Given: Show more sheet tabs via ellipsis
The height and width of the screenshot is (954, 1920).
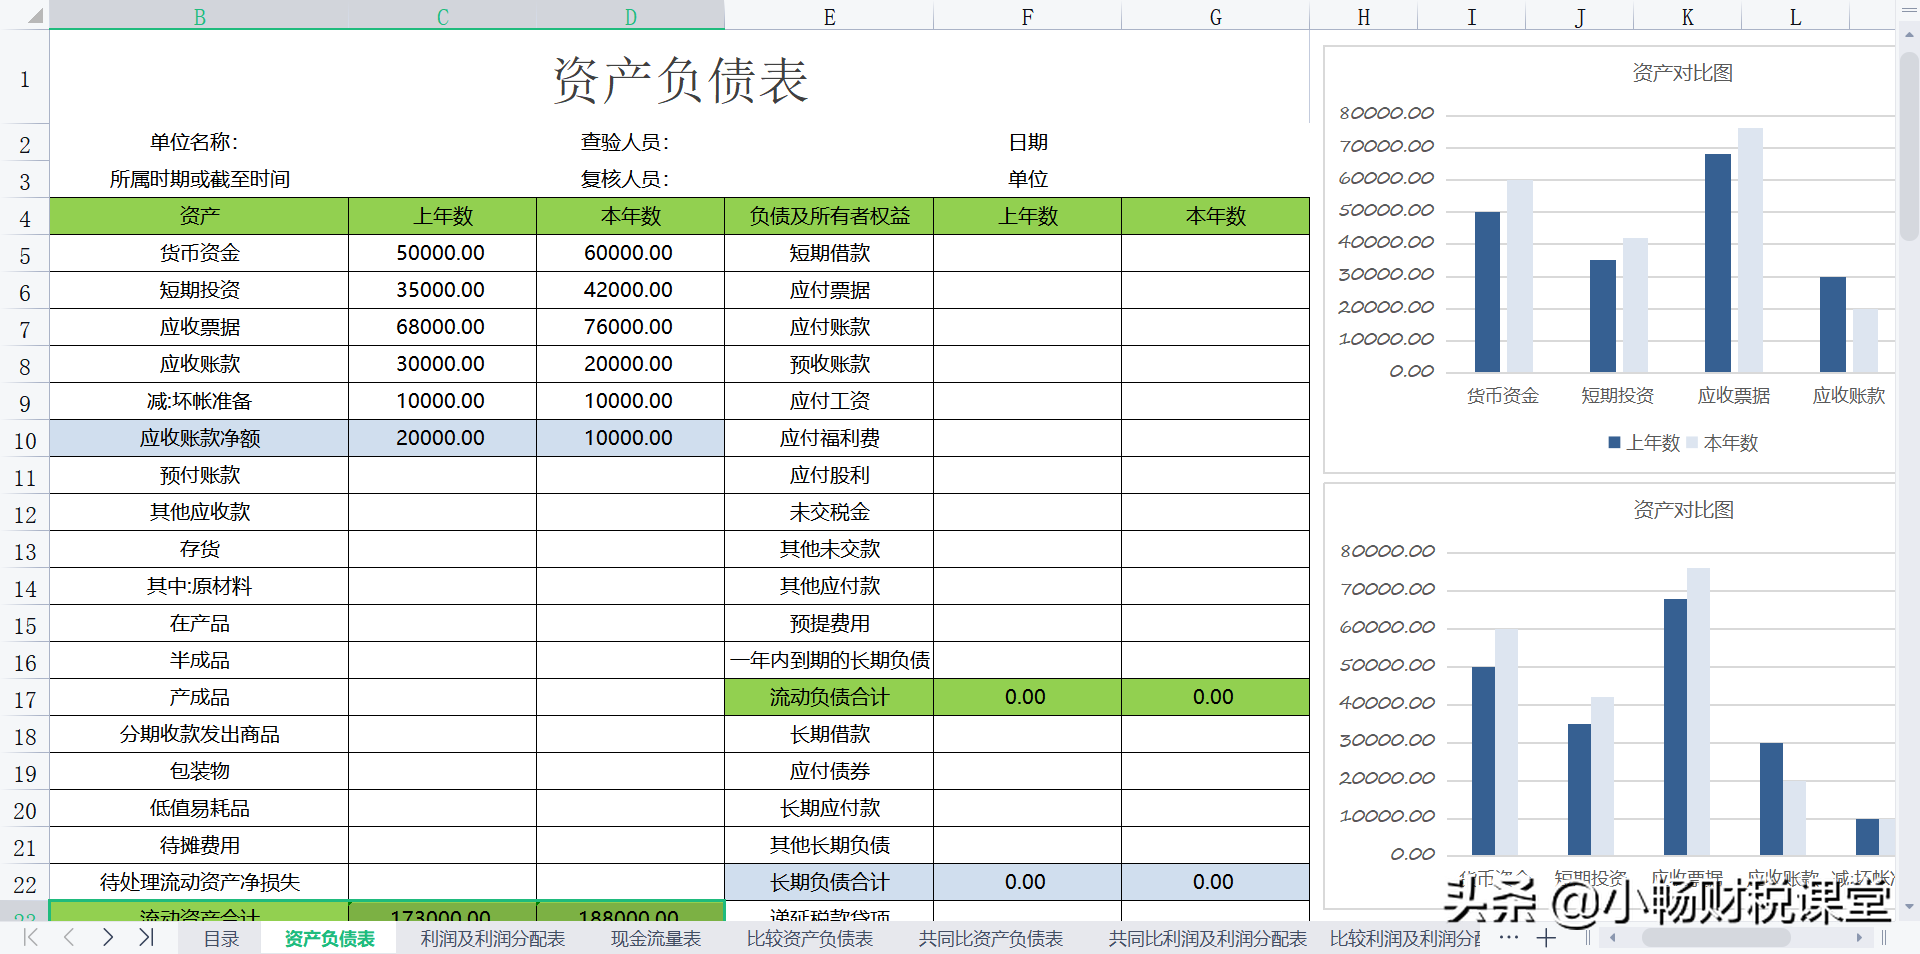Looking at the screenshot, I should (x=1509, y=938).
